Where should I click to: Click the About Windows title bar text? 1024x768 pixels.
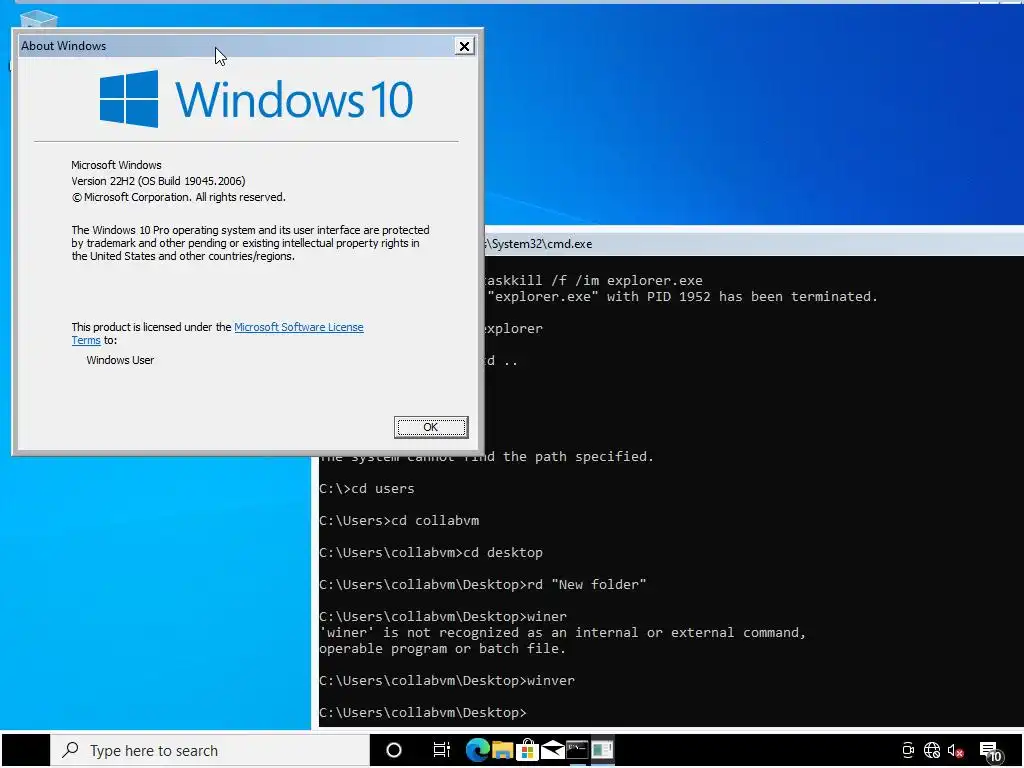(x=63, y=46)
